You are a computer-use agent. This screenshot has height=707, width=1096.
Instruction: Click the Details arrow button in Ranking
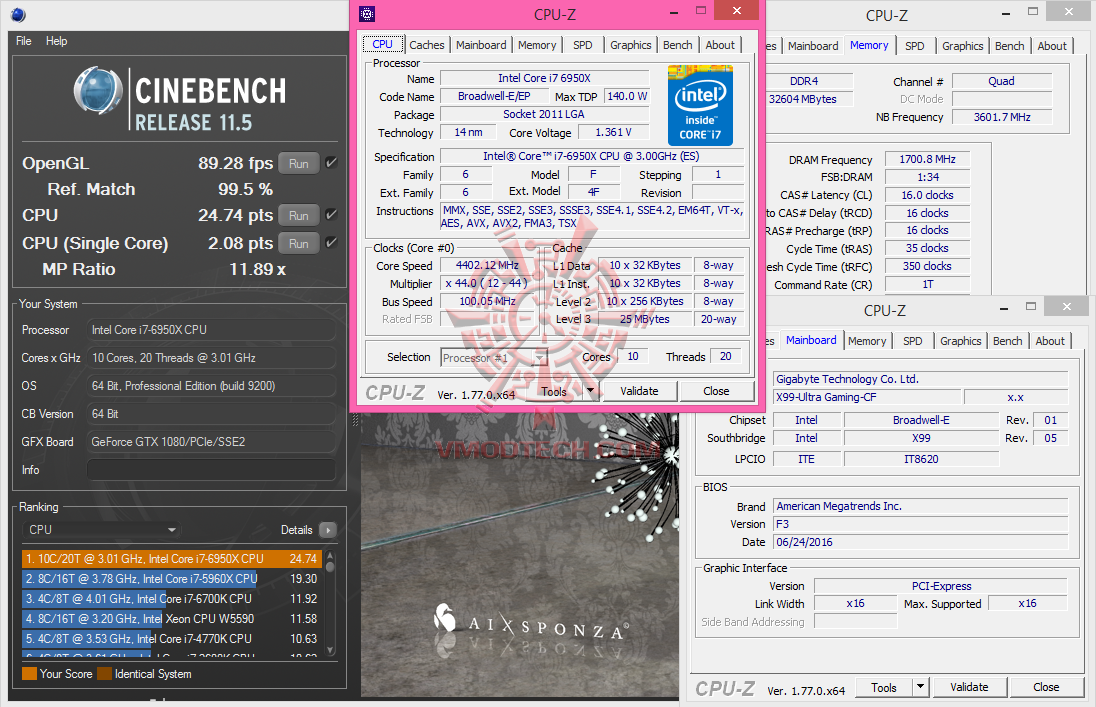pos(327,530)
